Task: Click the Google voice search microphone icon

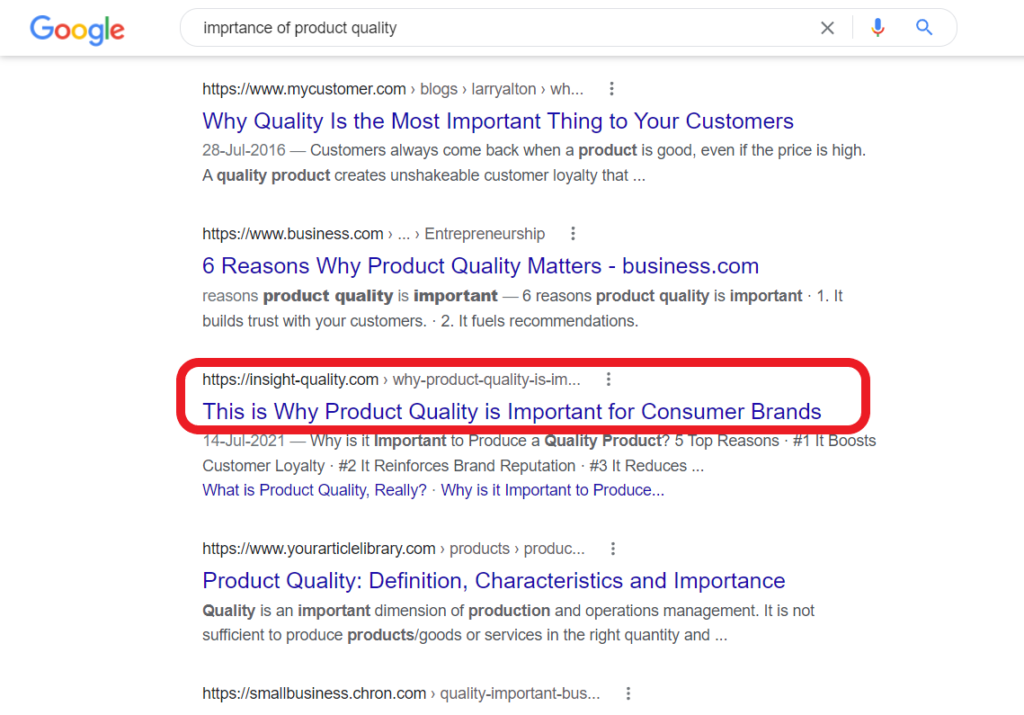Action: click(x=878, y=27)
